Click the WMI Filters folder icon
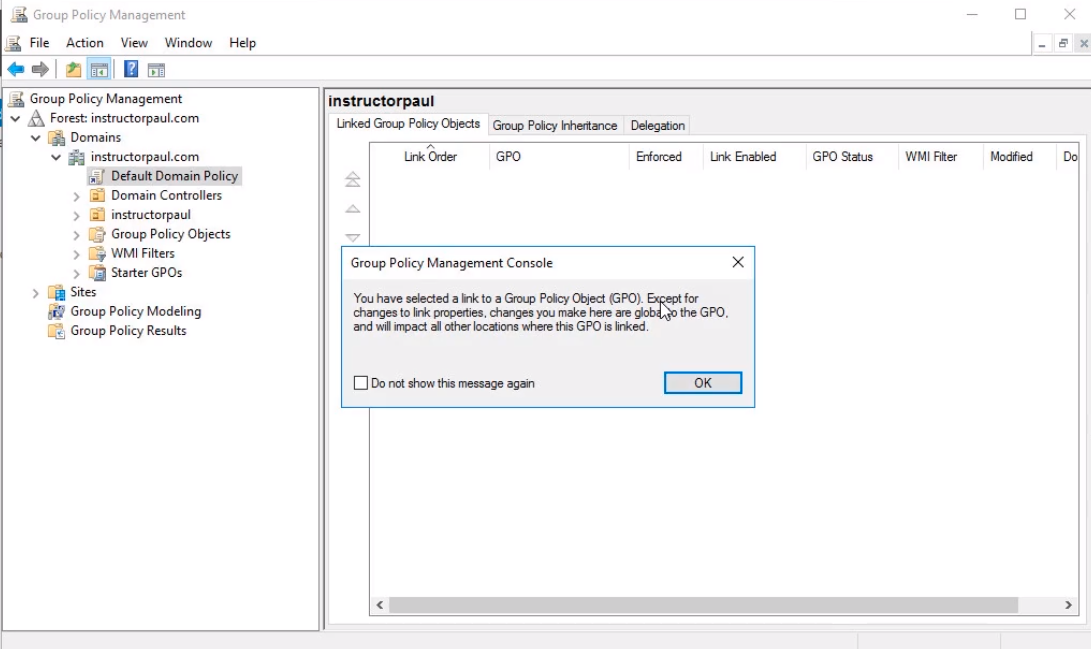The image size is (1091, 649). click(x=97, y=254)
